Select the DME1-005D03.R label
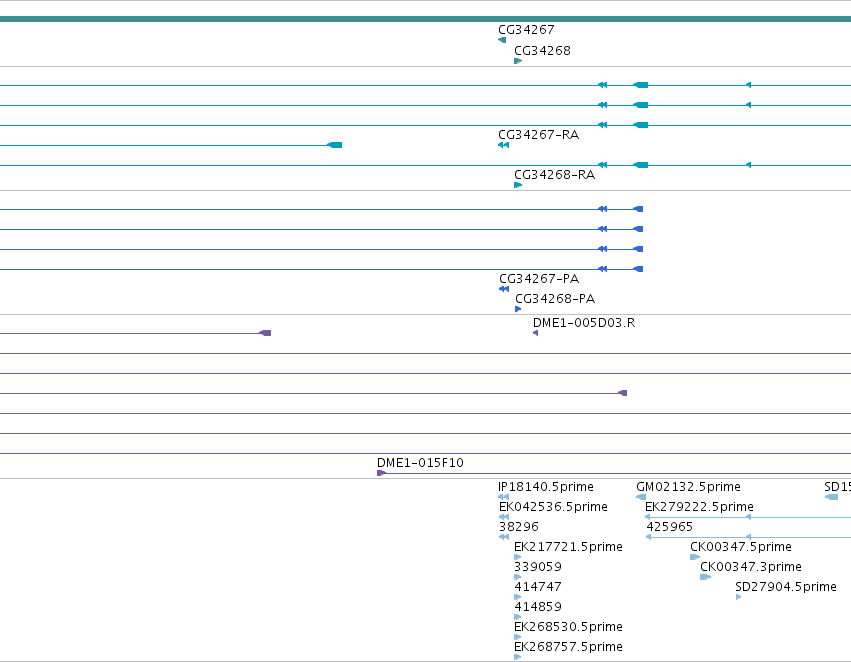The image size is (851, 662). click(x=583, y=323)
